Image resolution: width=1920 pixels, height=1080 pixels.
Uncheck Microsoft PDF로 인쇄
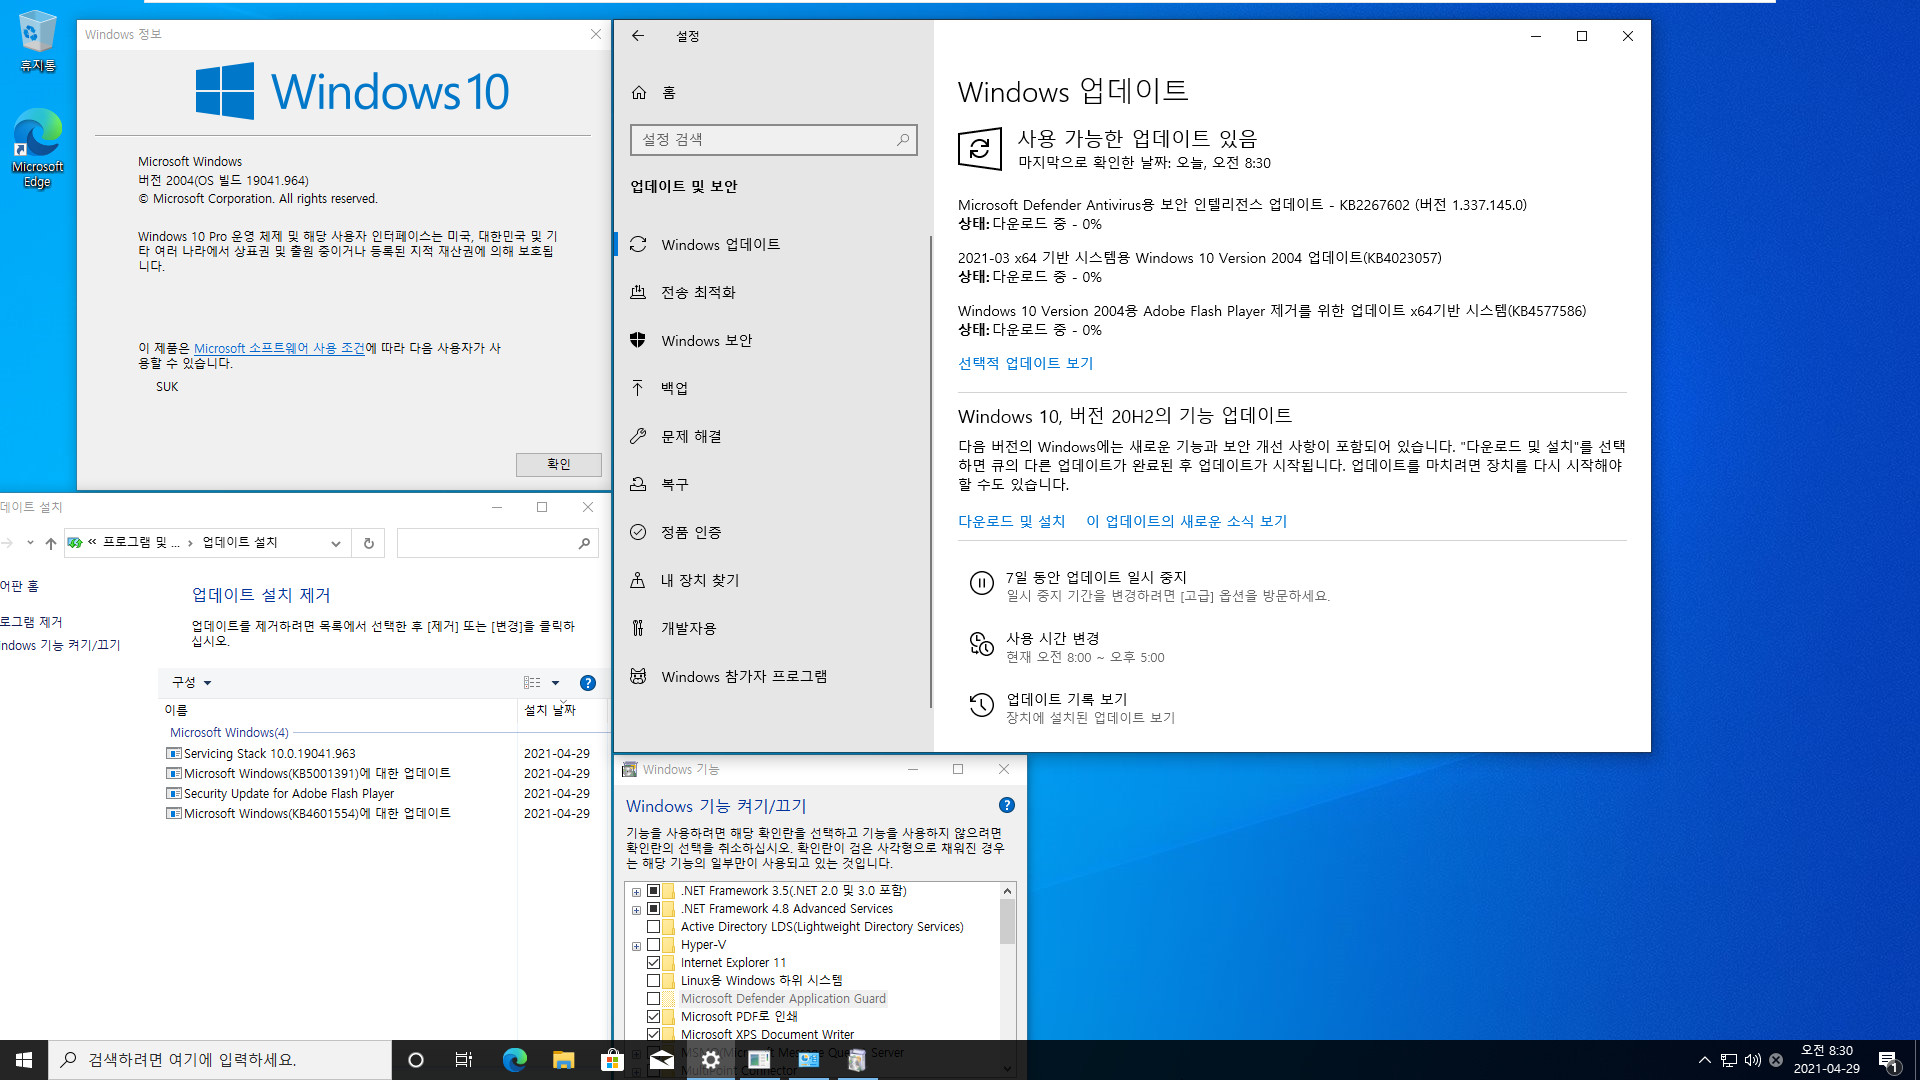pos(653,1017)
